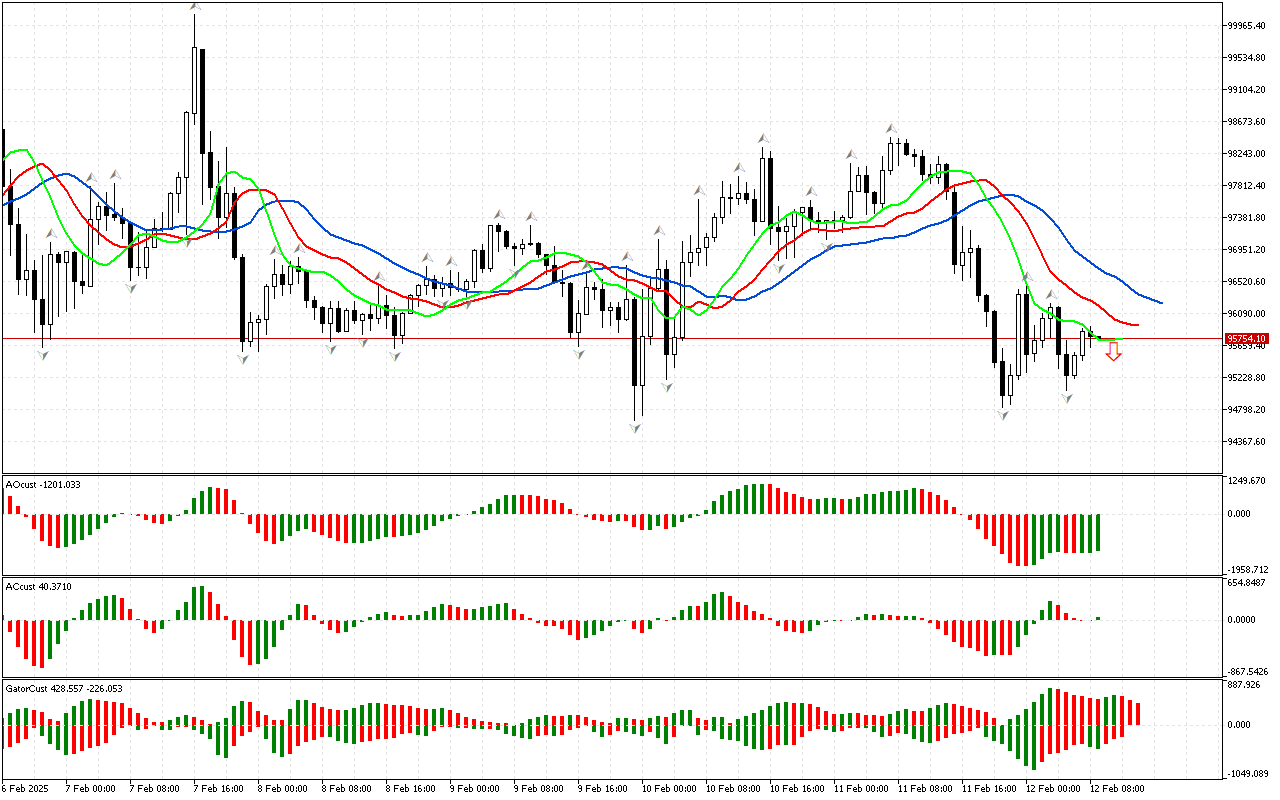This screenshot has height=800, width=1280.
Task: Click price level 98243.00 on the scale
Action: pos(1248,154)
